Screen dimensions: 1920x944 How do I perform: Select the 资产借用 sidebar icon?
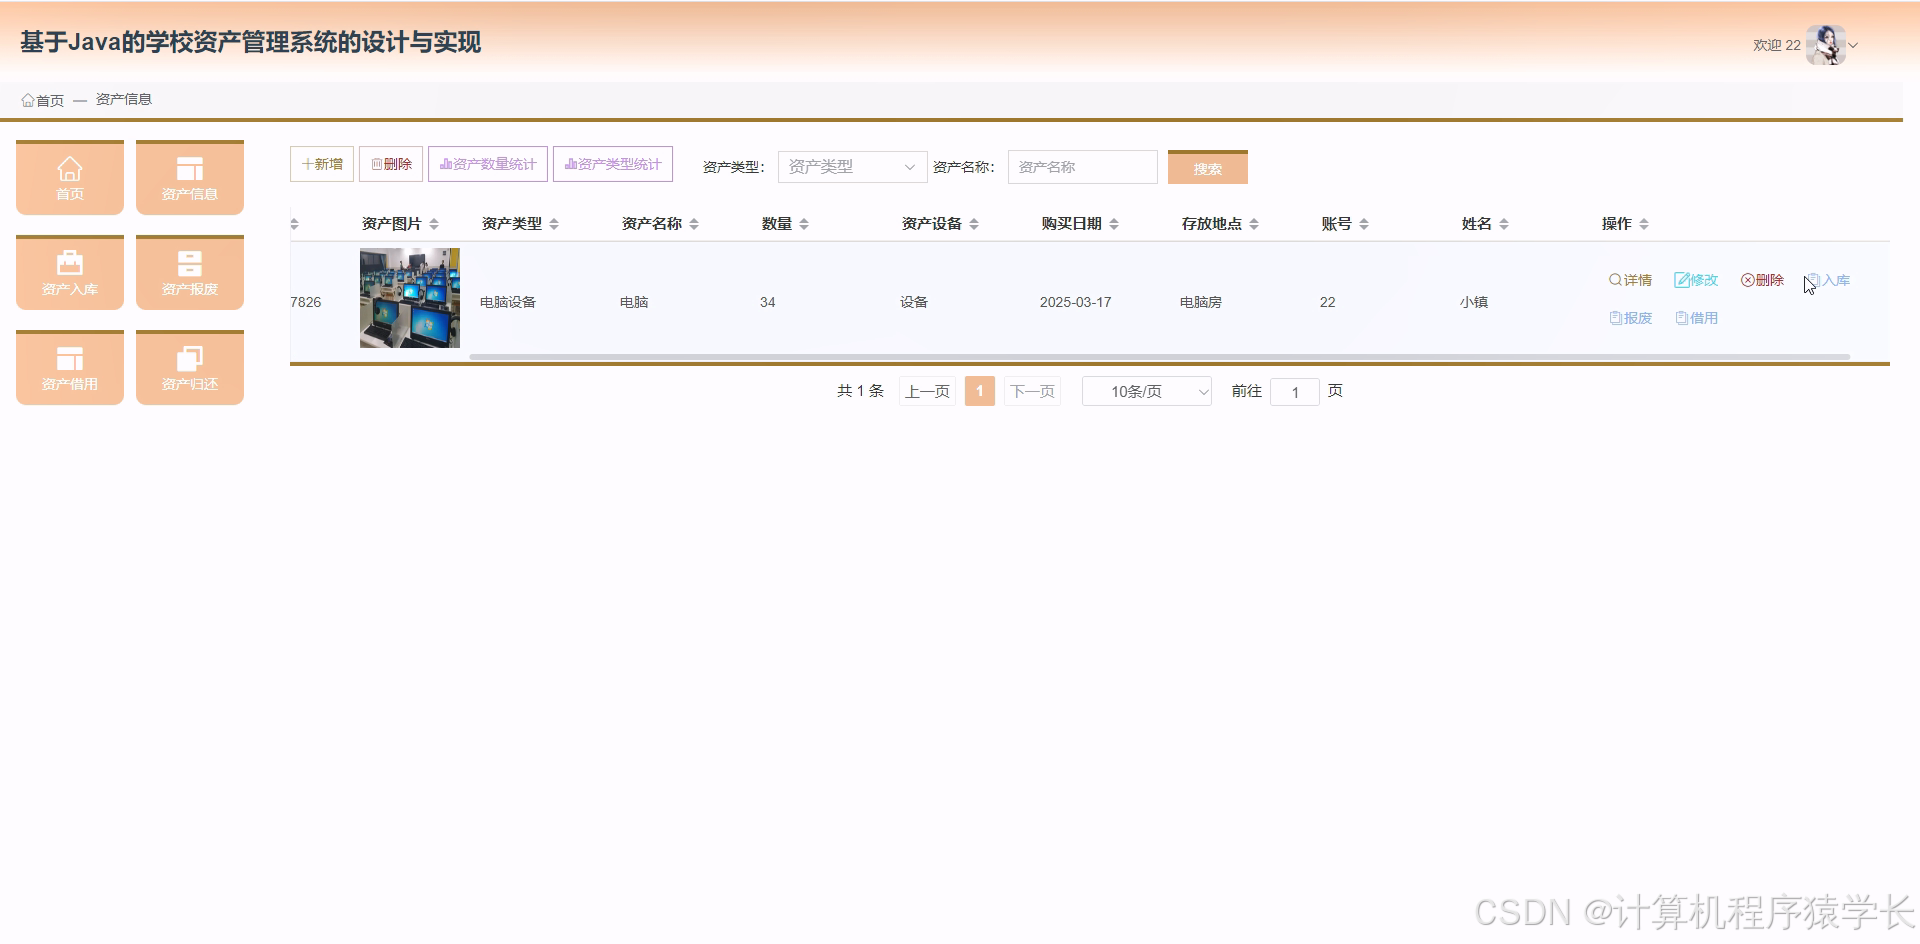coord(69,367)
